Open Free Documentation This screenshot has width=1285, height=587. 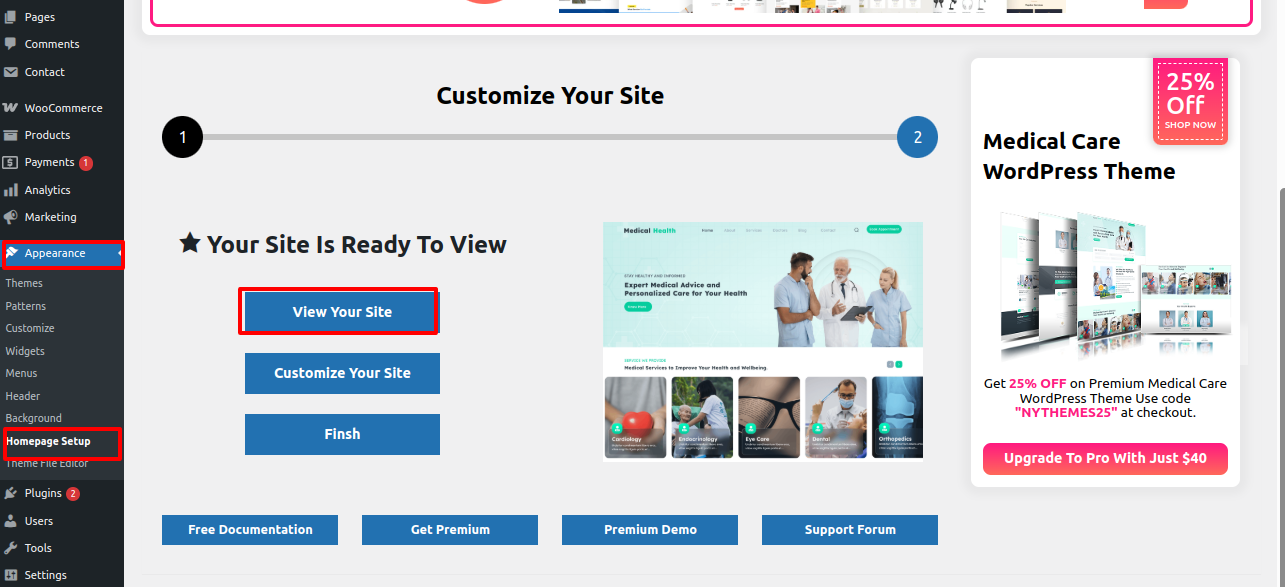pyautogui.click(x=250, y=530)
